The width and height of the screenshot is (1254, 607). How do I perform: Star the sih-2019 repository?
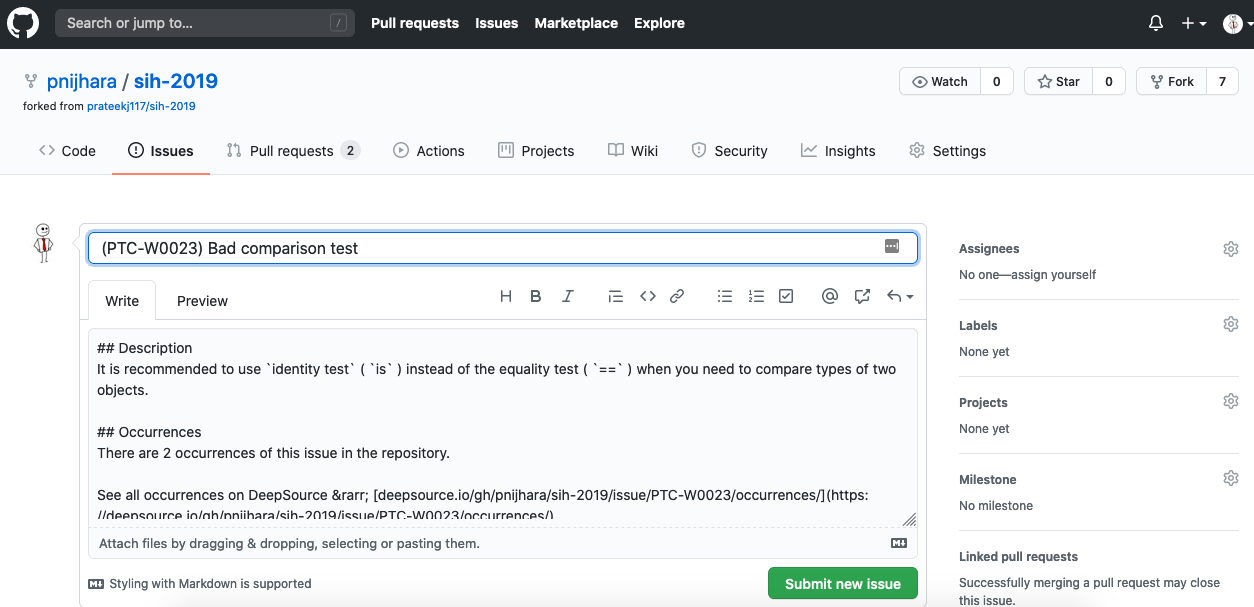[1059, 82]
